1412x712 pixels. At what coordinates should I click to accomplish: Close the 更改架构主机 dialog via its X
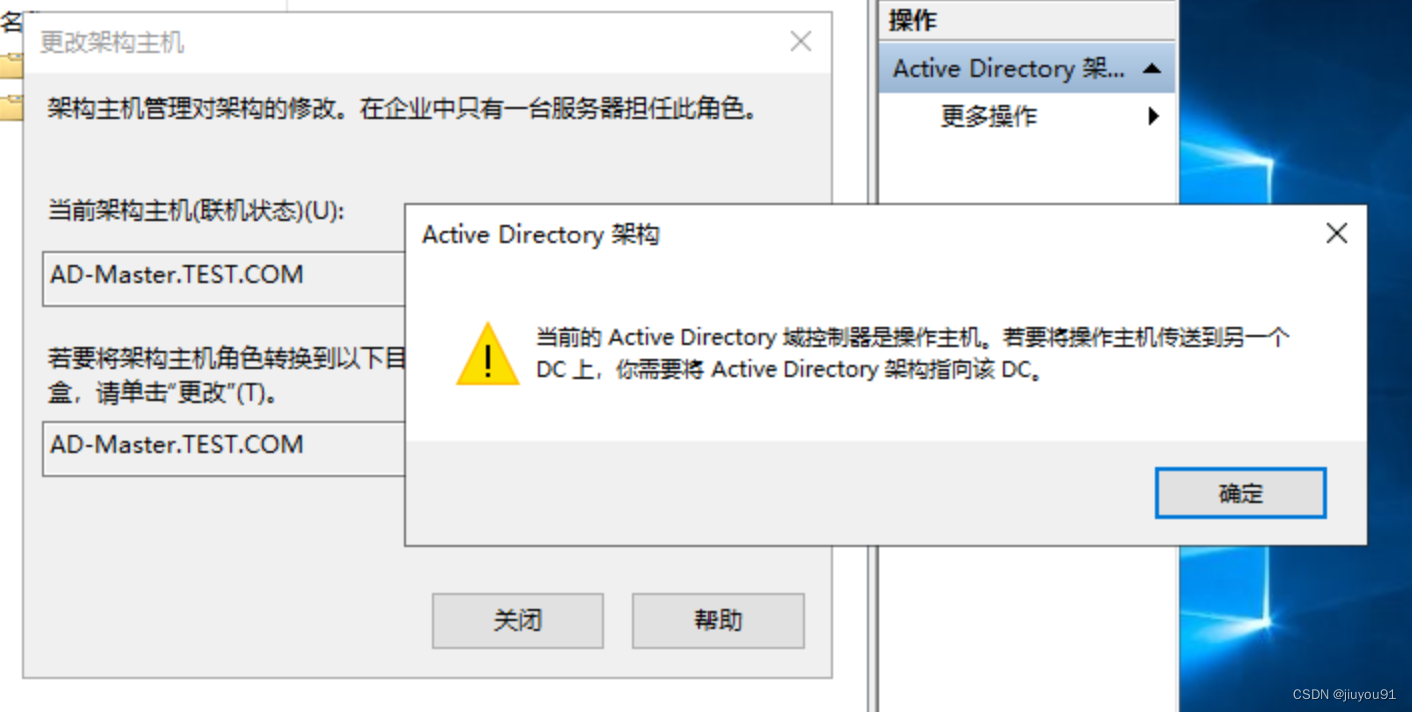click(x=800, y=41)
